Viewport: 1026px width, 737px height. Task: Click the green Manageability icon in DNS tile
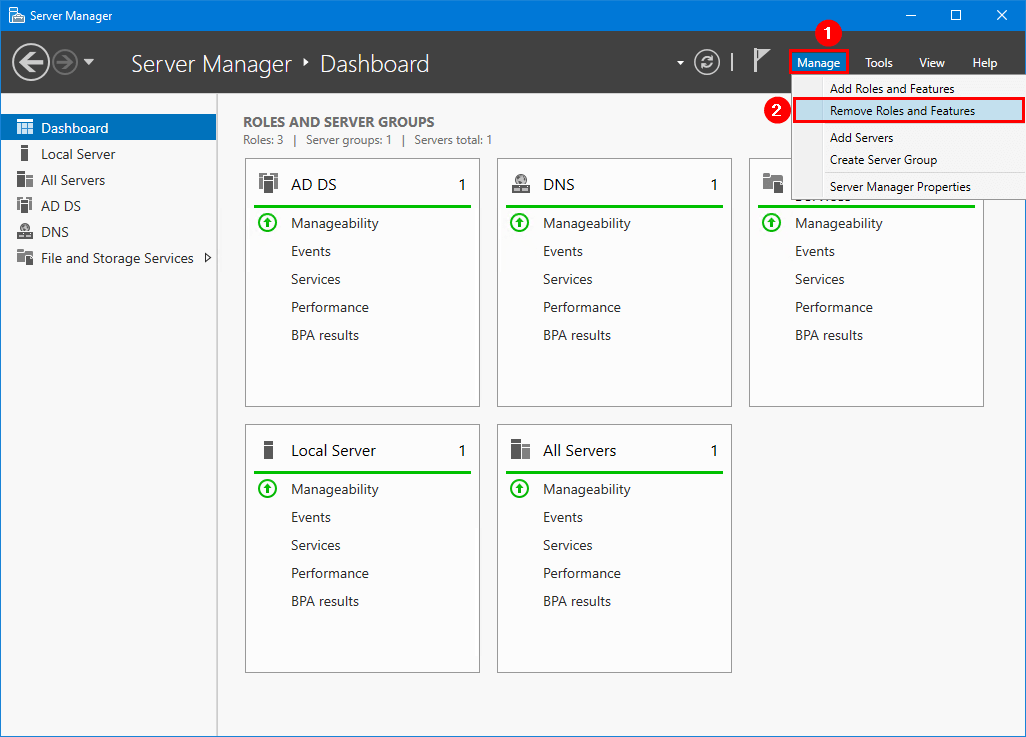(519, 223)
